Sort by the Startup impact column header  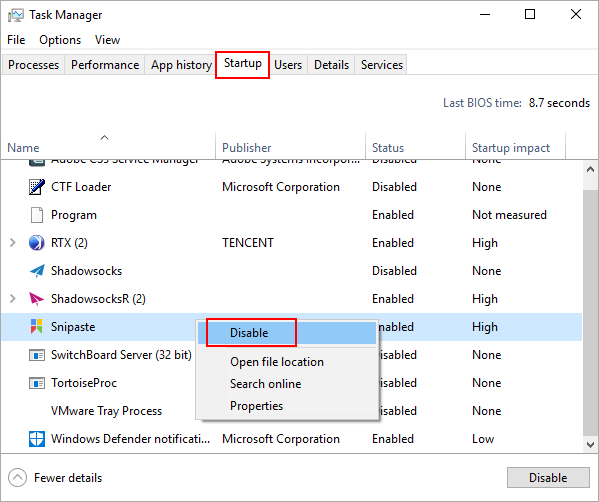click(511, 148)
